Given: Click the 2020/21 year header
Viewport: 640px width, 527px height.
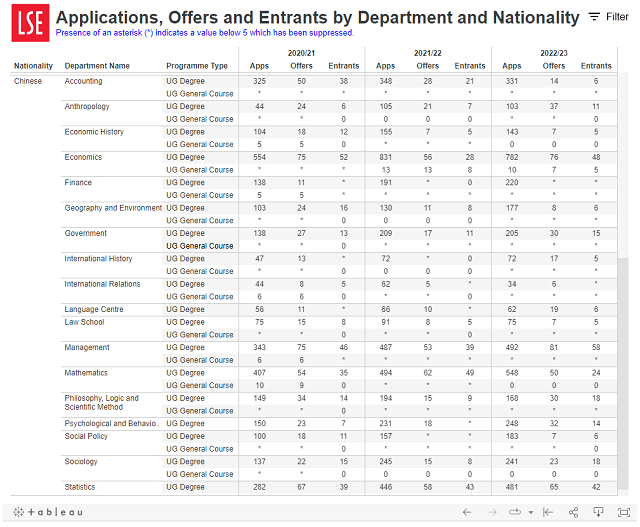Looking at the screenshot, I should [x=301, y=53].
